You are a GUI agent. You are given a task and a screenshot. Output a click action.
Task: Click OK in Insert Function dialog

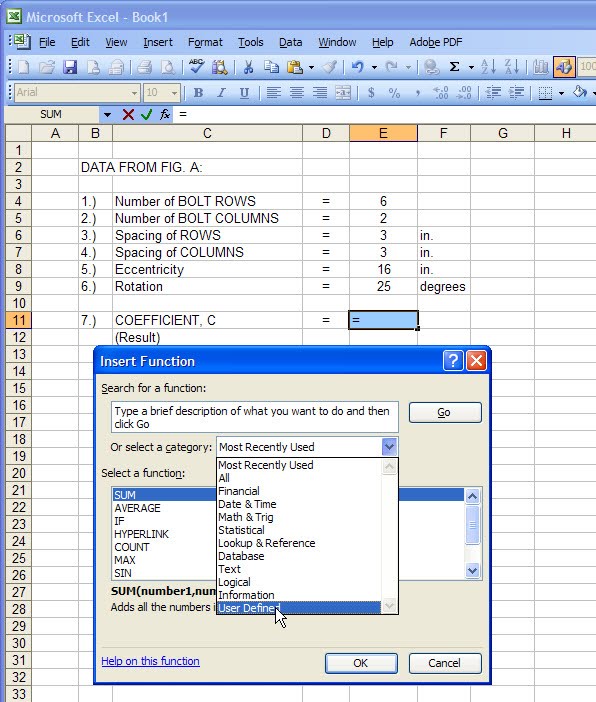(361, 663)
